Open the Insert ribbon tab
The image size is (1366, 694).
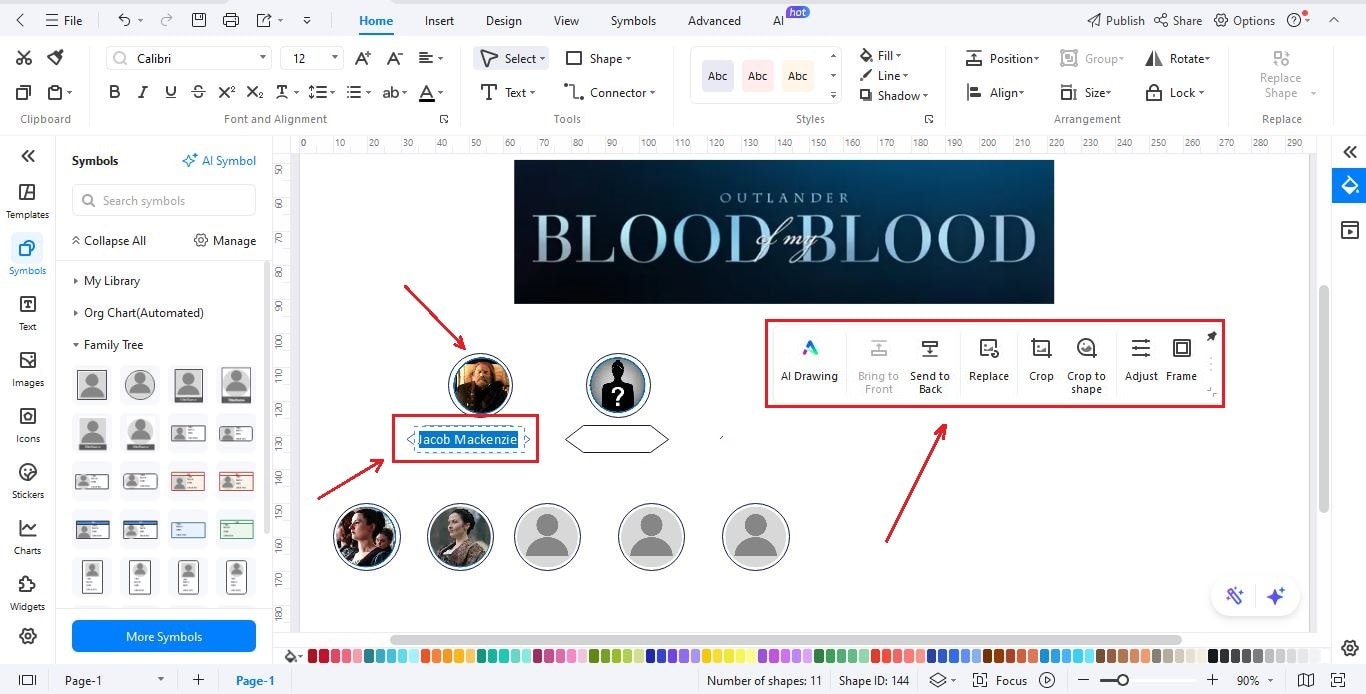pos(439,20)
